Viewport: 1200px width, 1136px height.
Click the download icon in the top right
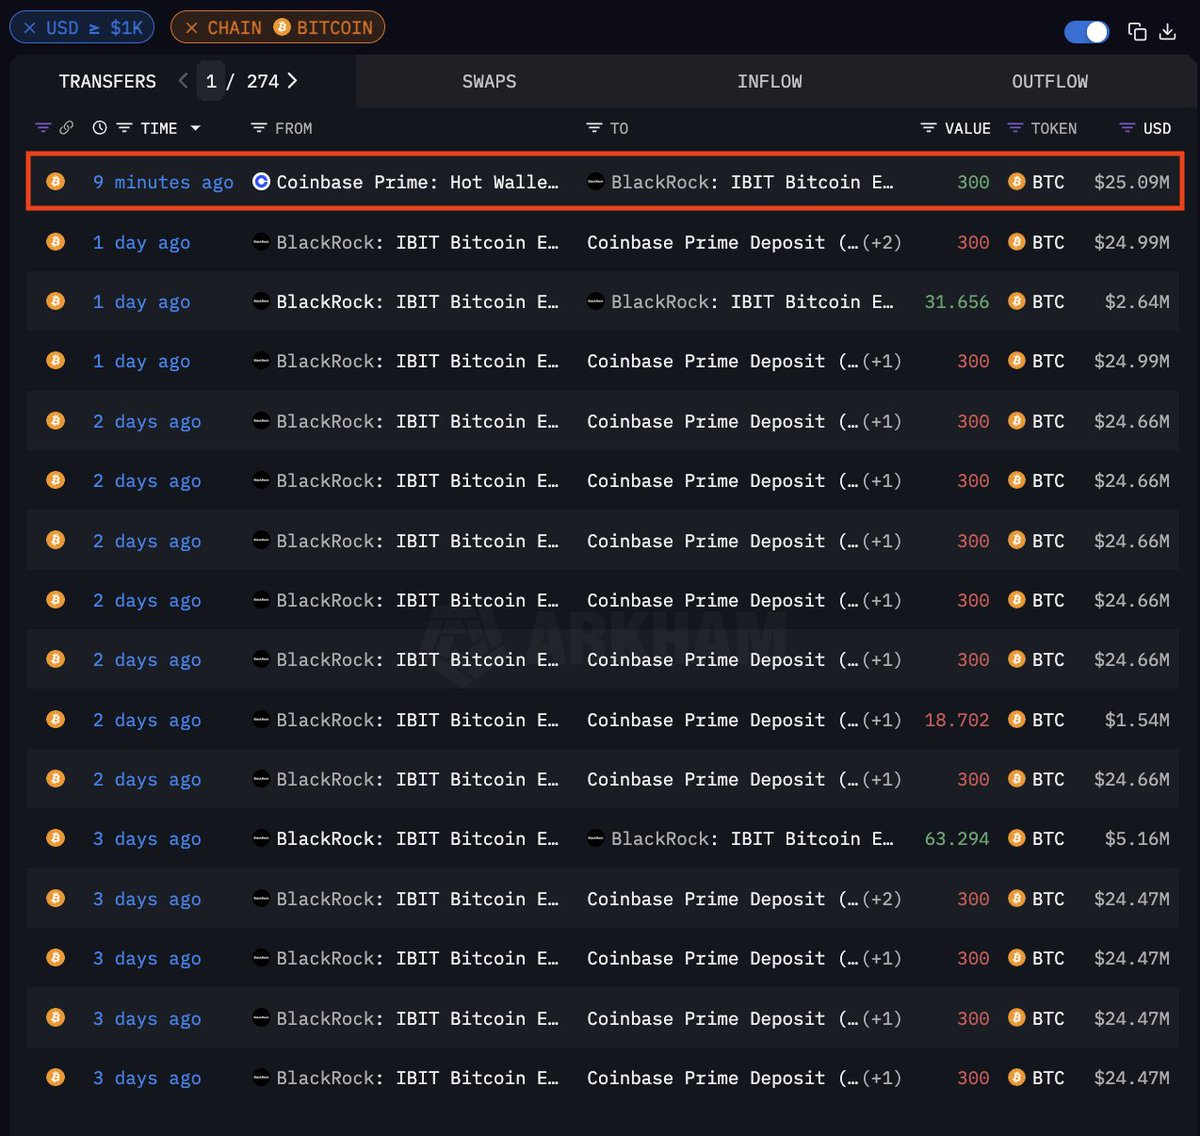[x=1168, y=32]
